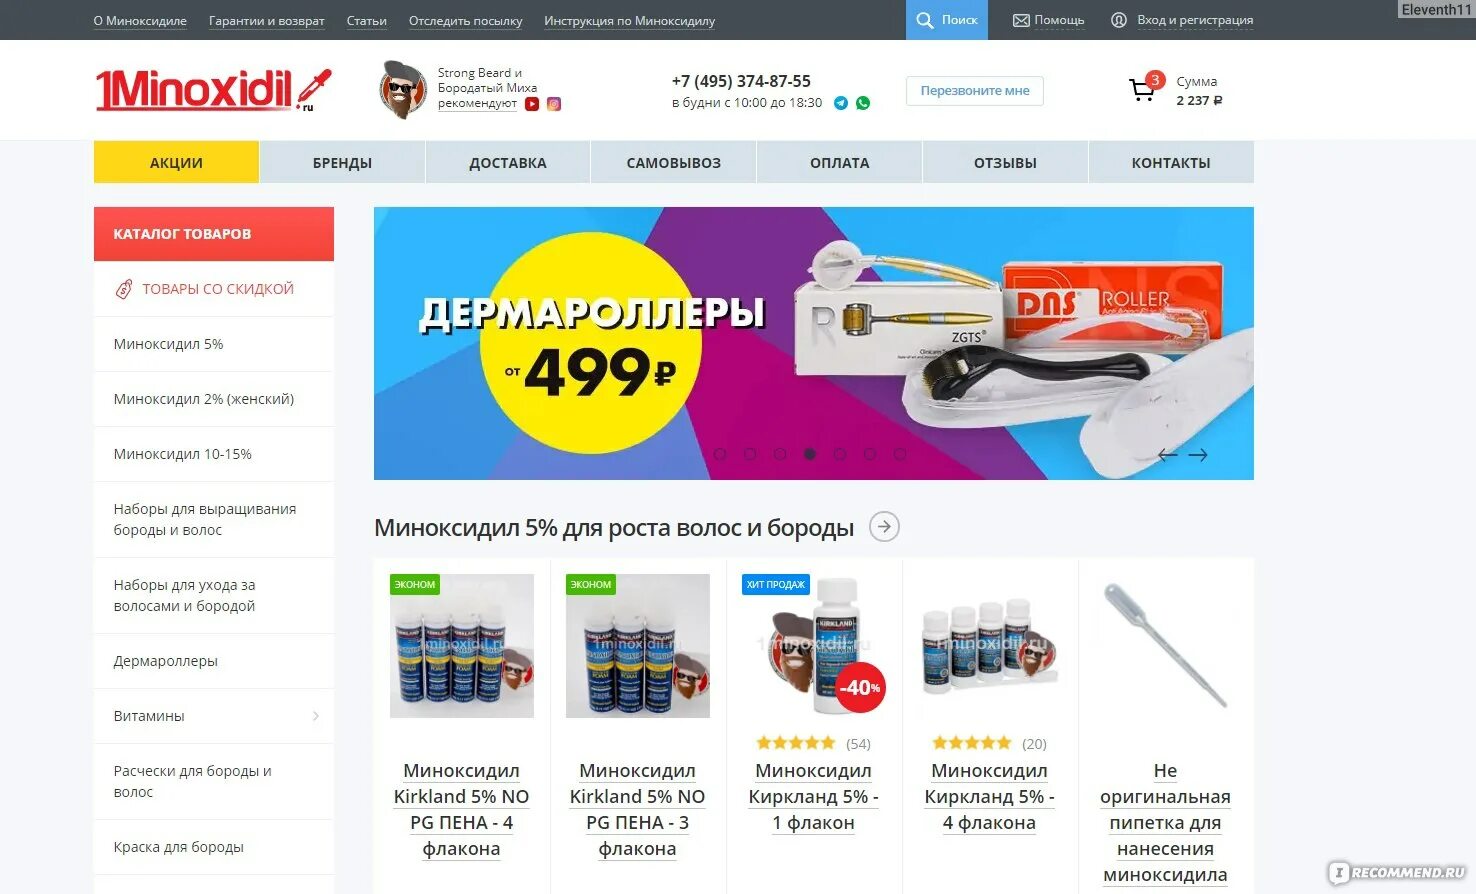Open circled arrow next to Миноксидил 5% heading
The height and width of the screenshot is (894, 1476).
(884, 527)
